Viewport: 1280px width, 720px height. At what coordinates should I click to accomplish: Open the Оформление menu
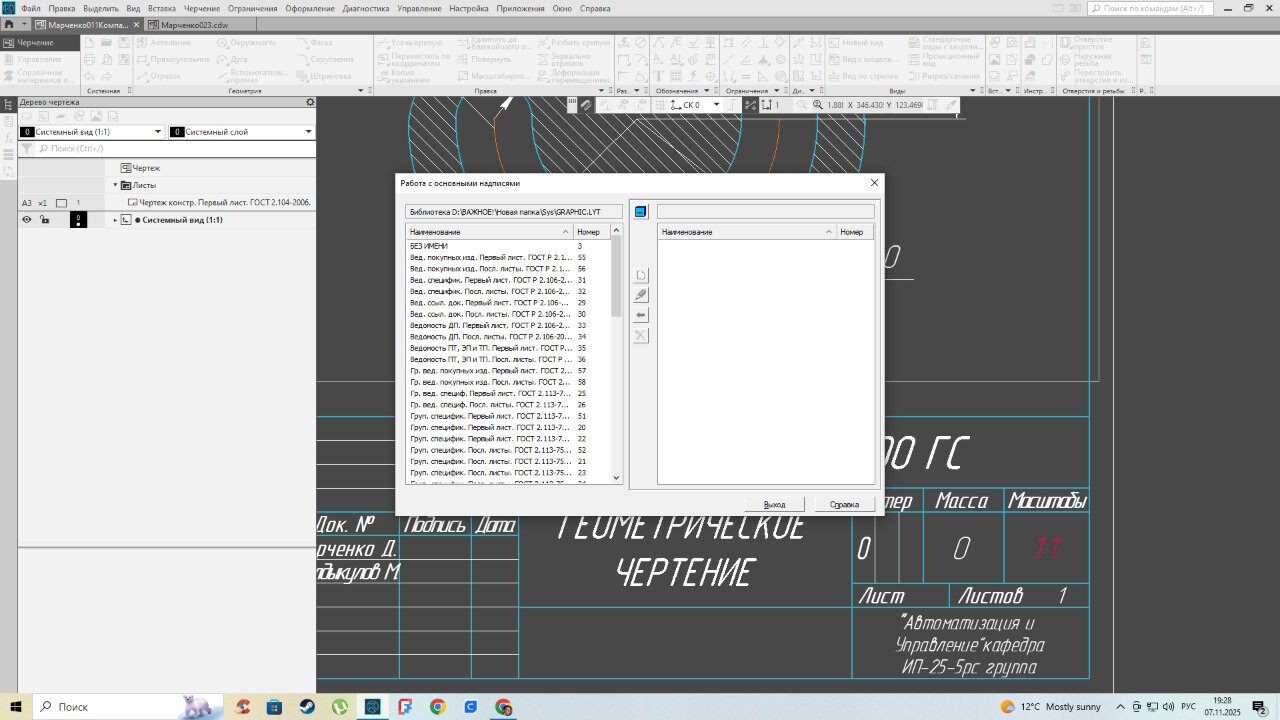pyautogui.click(x=309, y=8)
